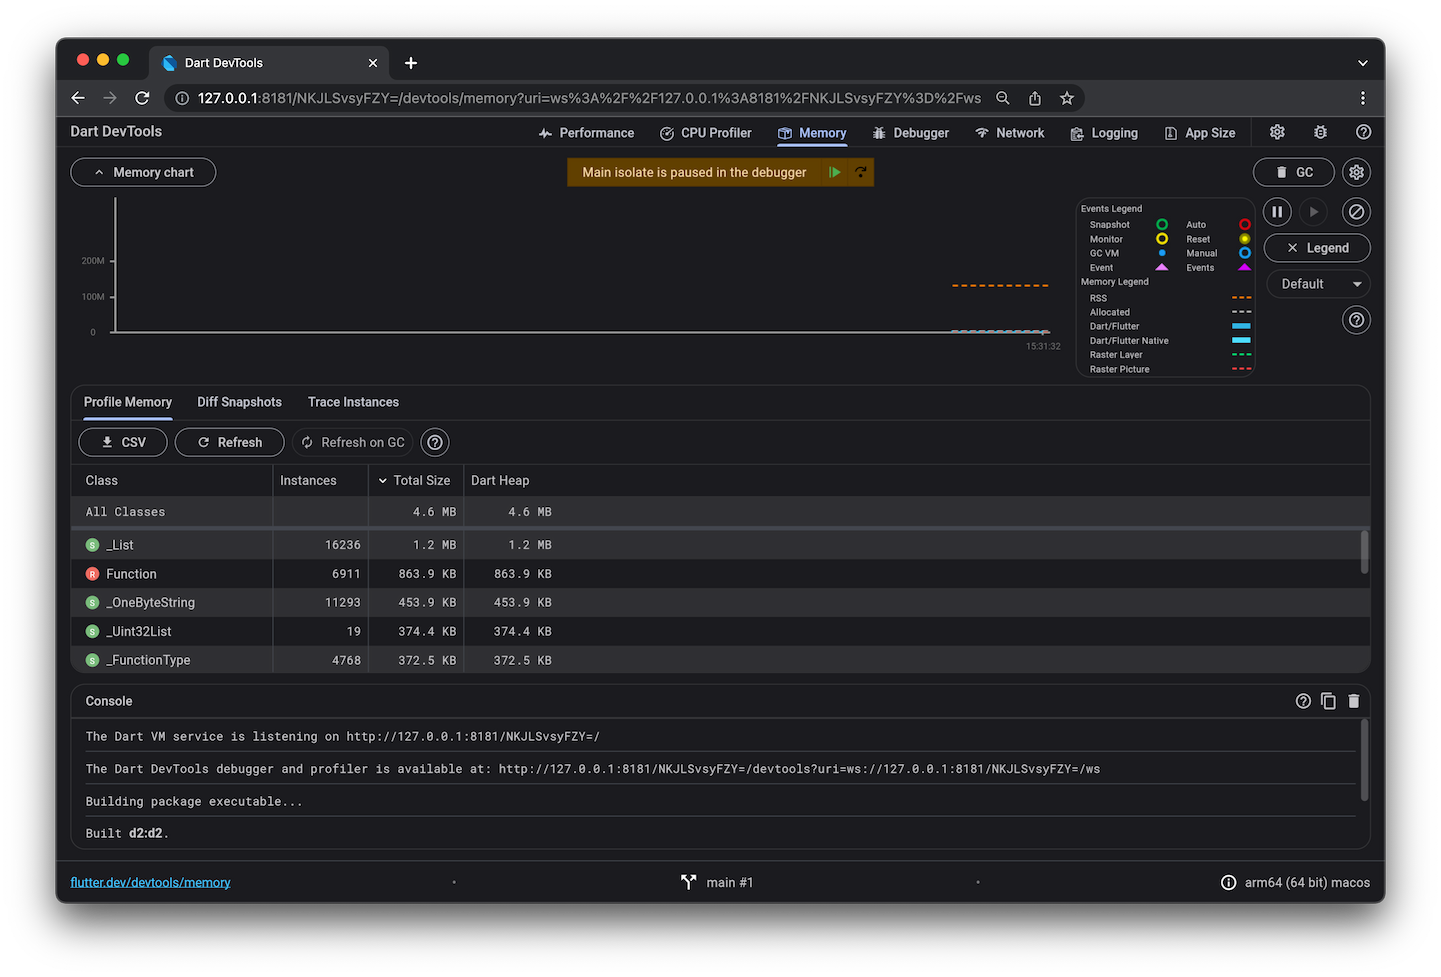Copy the console contents

(1328, 701)
